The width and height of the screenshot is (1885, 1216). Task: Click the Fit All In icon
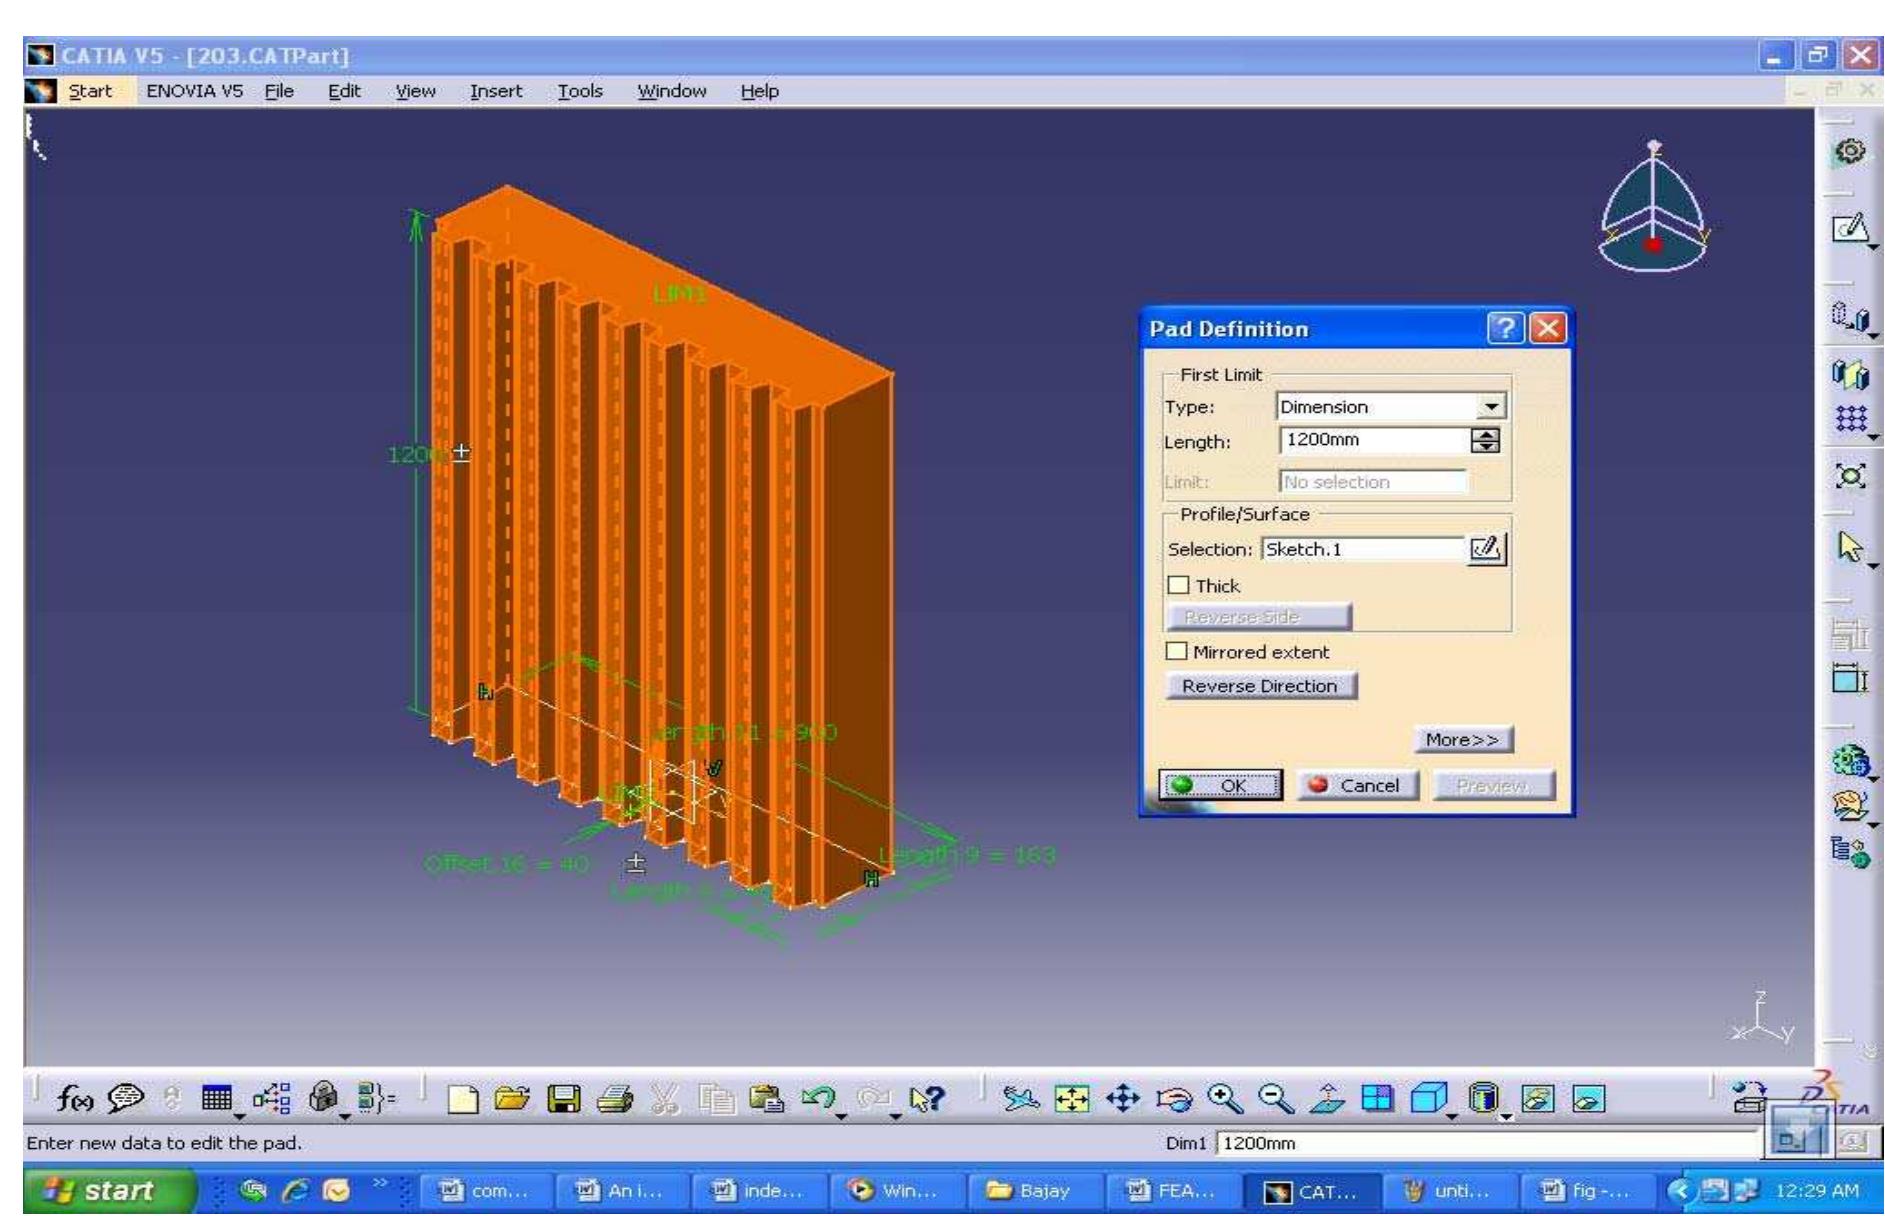click(1070, 1100)
